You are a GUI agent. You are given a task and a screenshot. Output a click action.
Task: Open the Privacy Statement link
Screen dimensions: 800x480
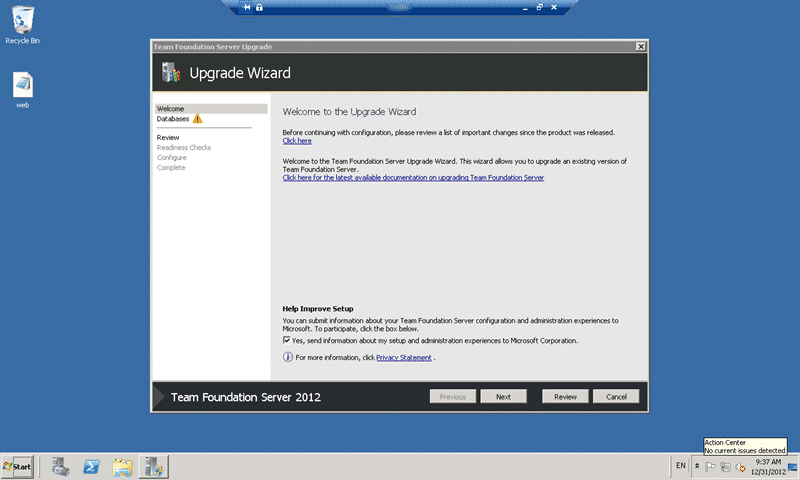(x=404, y=358)
